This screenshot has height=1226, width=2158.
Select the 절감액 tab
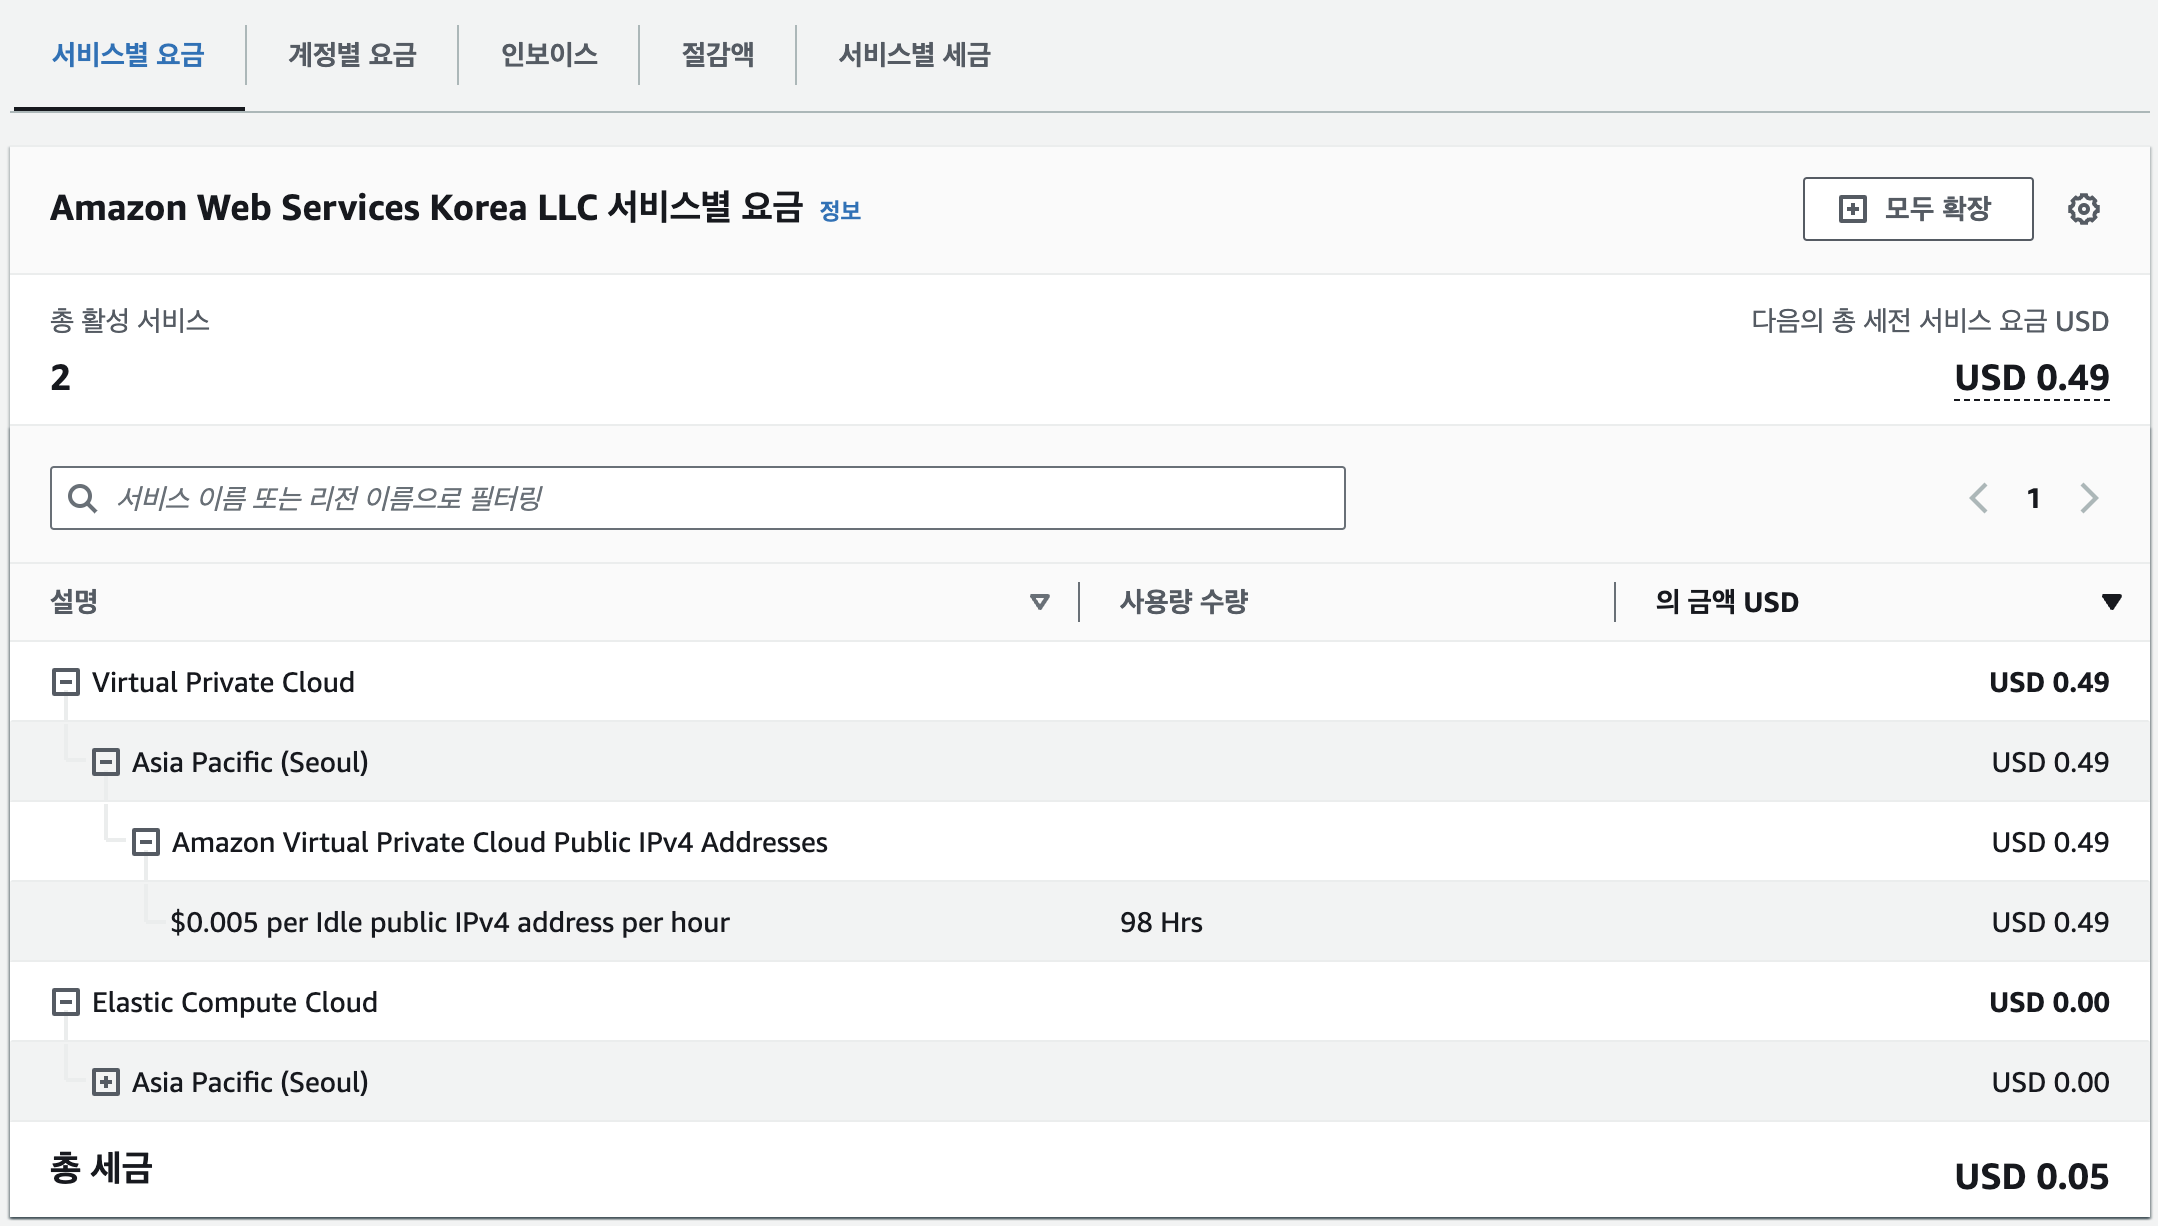point(718,54)
